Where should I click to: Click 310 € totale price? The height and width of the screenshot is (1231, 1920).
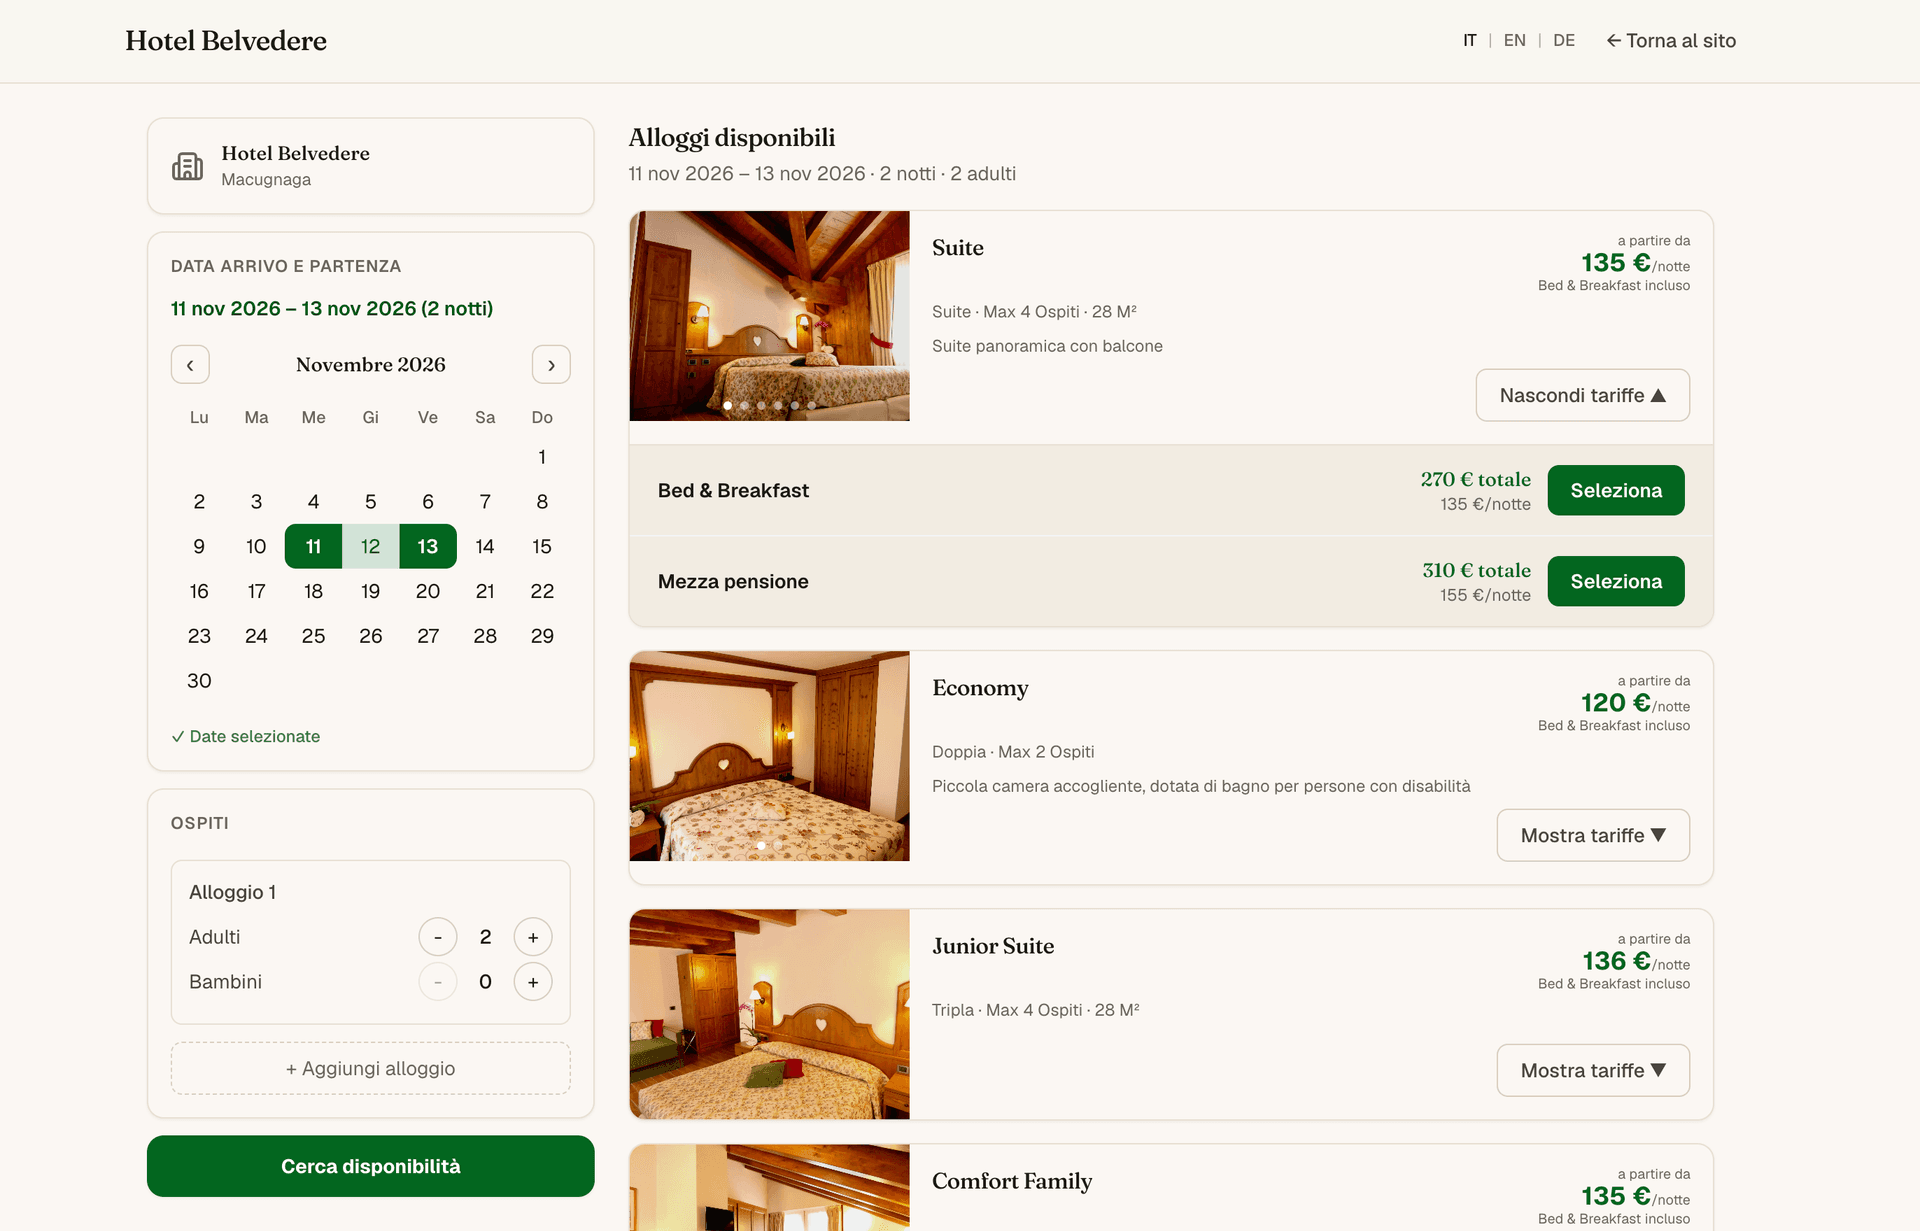click(x=1477, y=570)
